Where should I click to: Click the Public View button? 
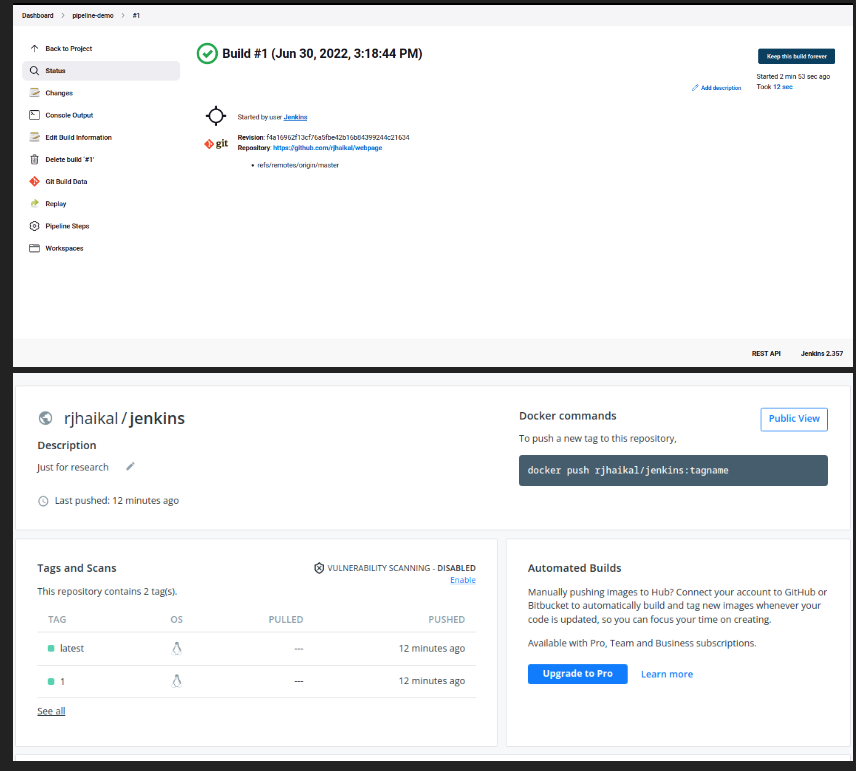[x=794, y=419]
